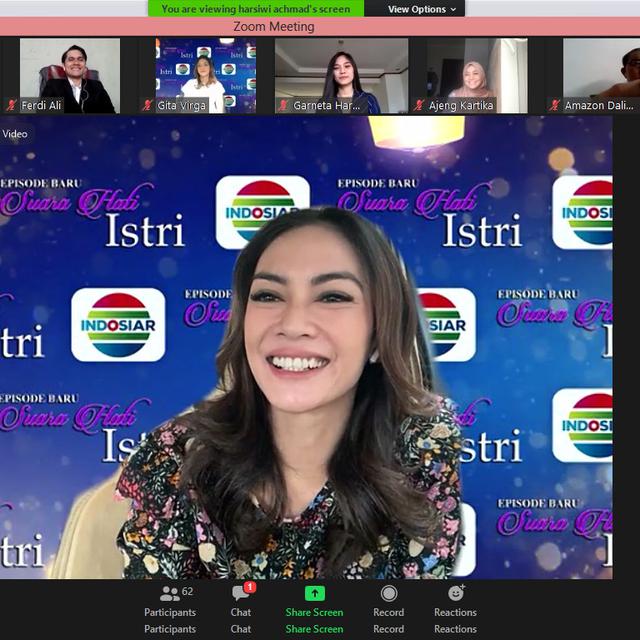Select Amazon Dali... video thumbnail
640x640 pixels.
602,76
